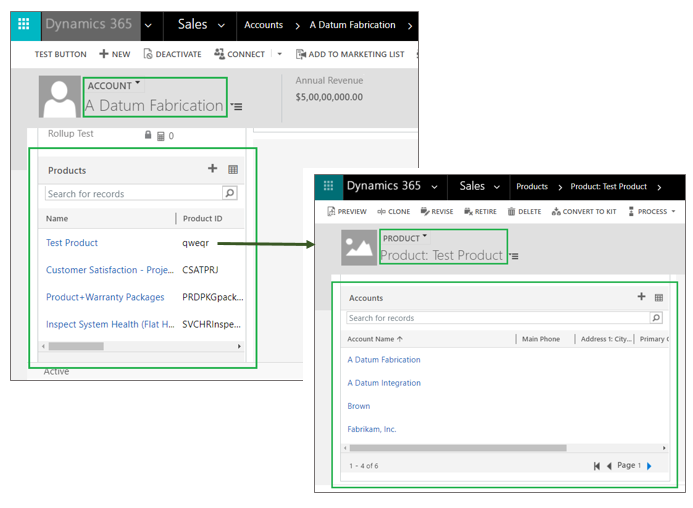This screenshot has height=508, width=693.
Task: Open app launcher in Product window
Action: [x=328, y=186]
